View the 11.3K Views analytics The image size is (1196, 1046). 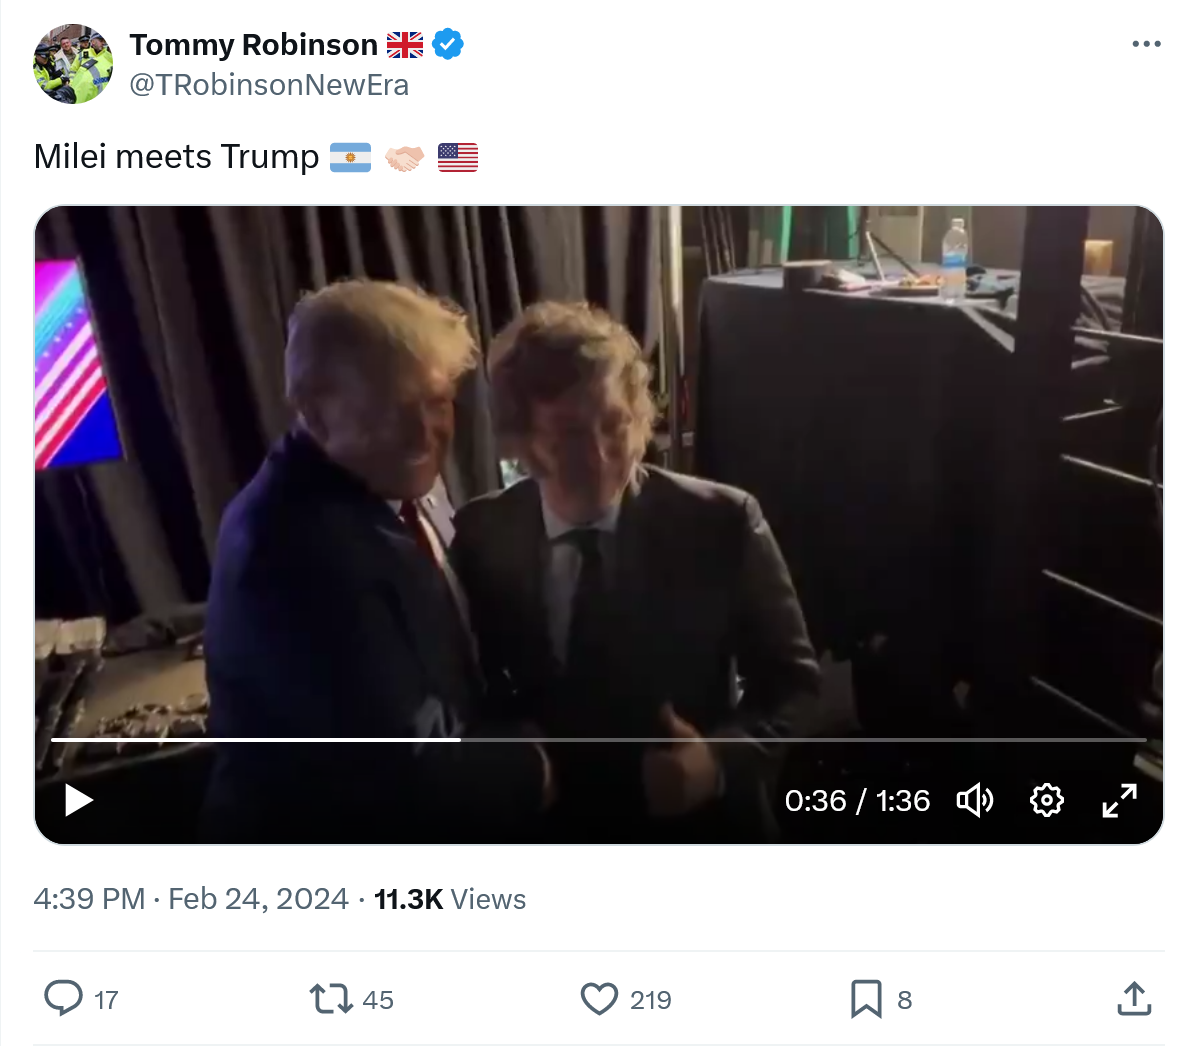tap(450, 899)
